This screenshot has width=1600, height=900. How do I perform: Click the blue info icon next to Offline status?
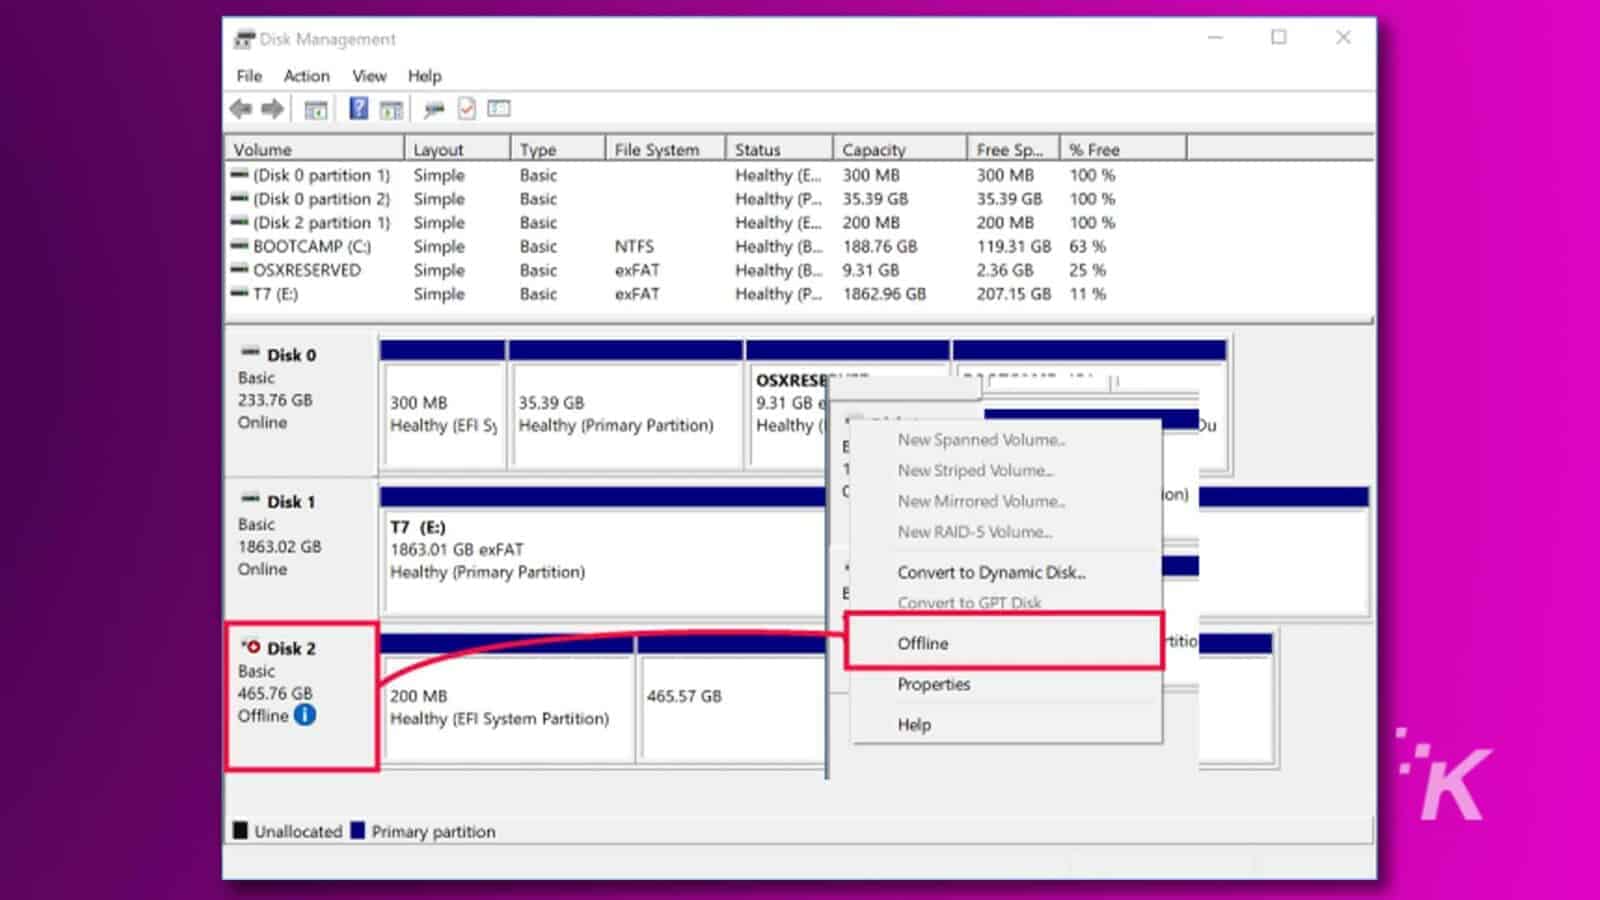(305, 716)
